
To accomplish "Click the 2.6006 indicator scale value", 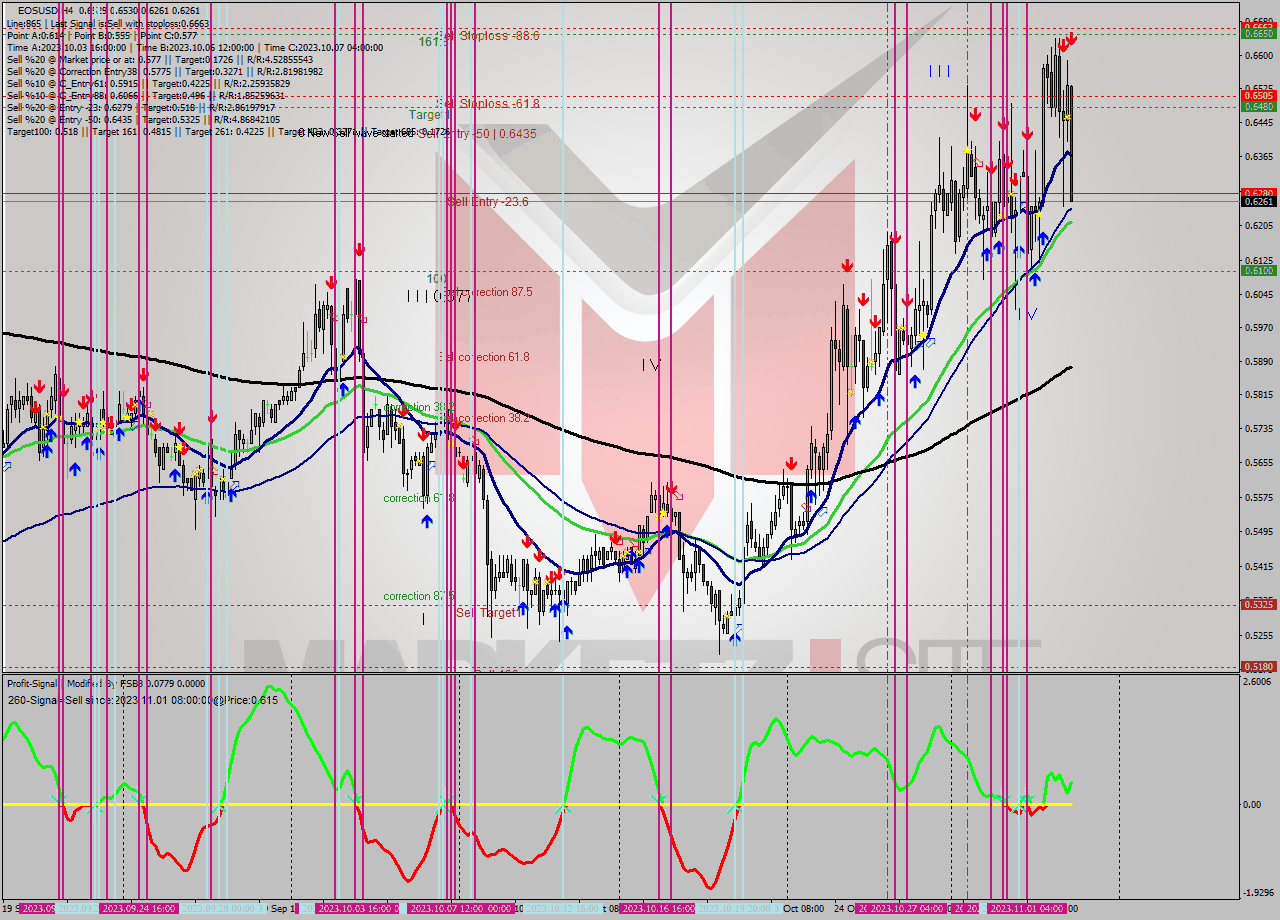I will (1257, 681).
